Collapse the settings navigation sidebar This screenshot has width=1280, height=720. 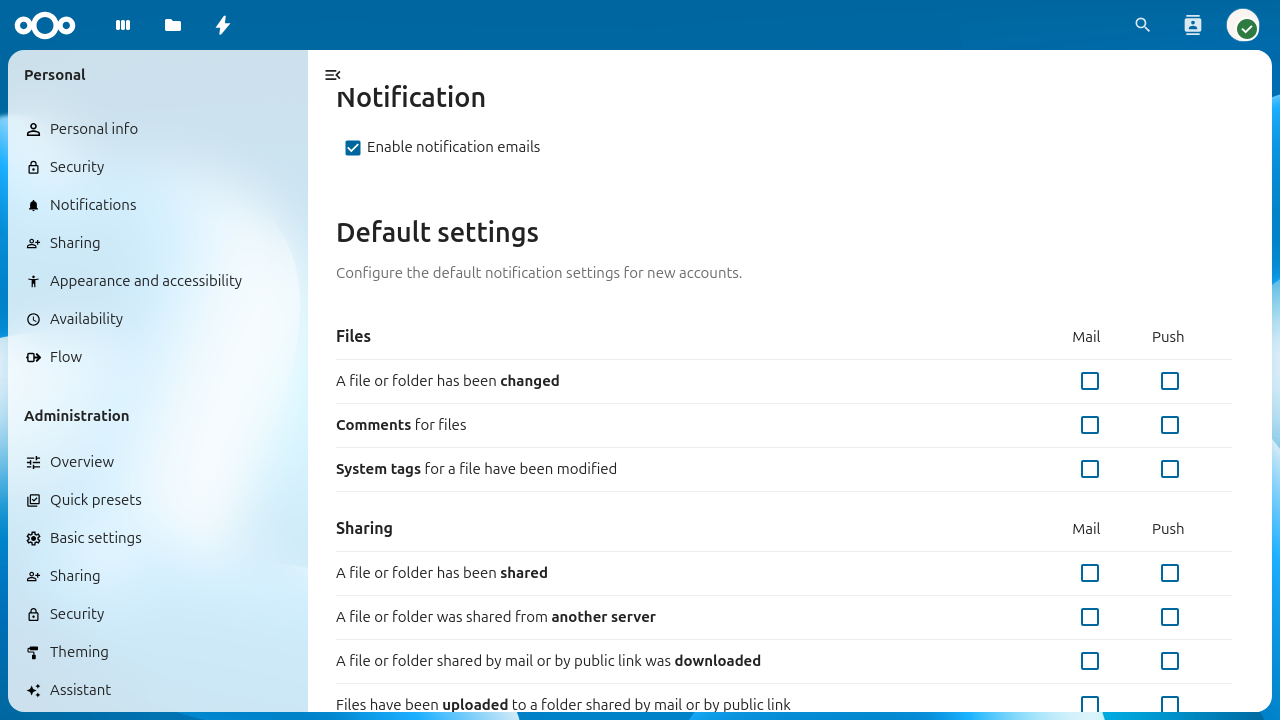pyautogui.click(x=333, y=75)
